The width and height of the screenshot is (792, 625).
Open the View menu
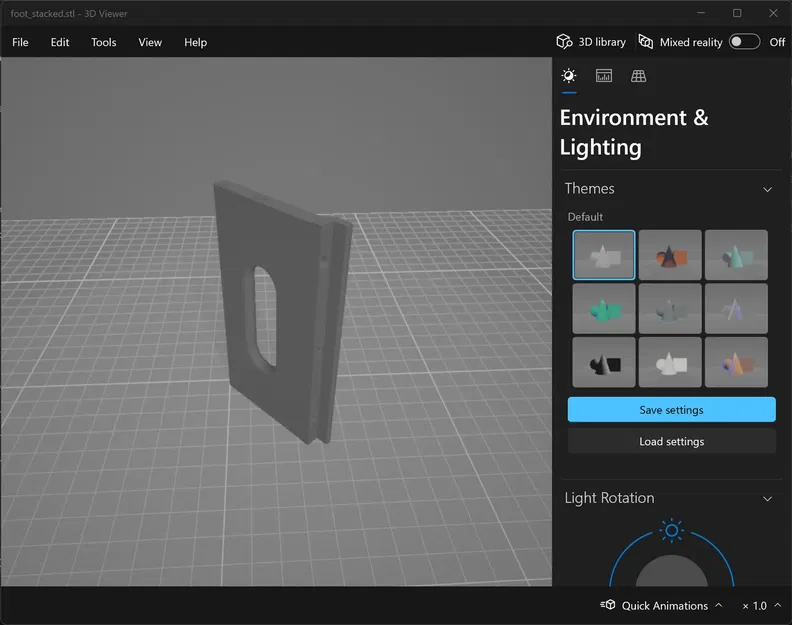(x=150, y=42)
